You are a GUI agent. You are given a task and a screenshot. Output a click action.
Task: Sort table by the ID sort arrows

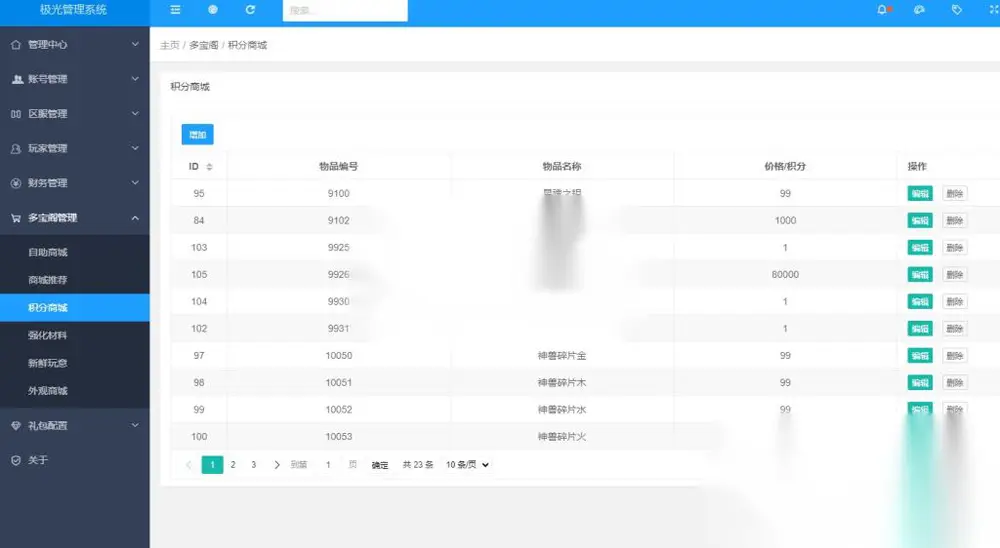209,167
